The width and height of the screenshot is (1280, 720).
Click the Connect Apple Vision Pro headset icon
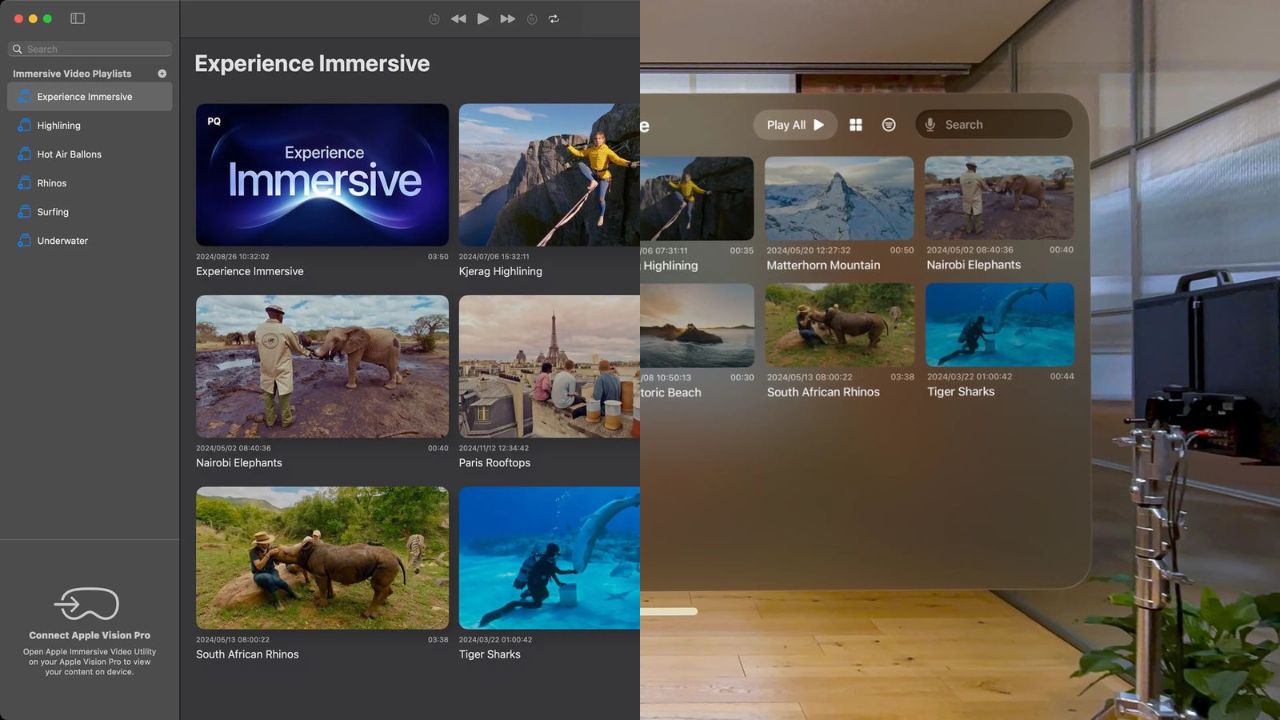(88, 604)
